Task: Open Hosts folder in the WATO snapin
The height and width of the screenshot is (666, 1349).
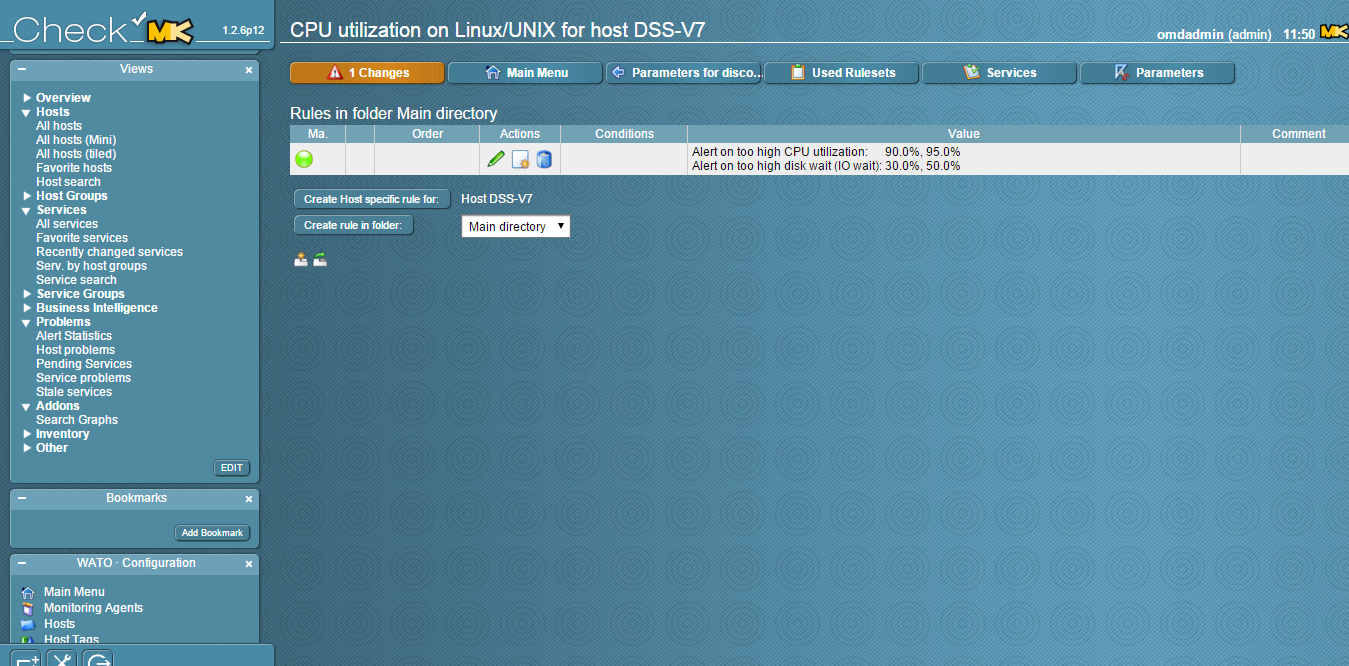Action: [x=59, y=624]
